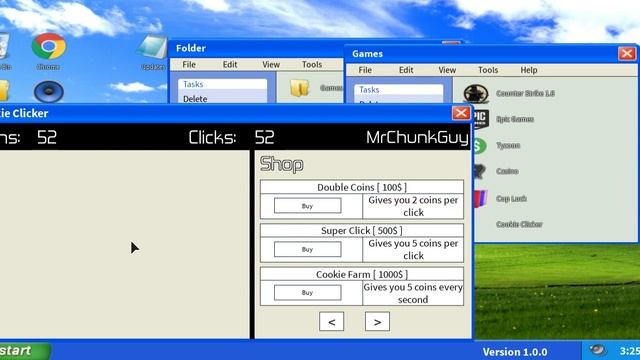
Task: Click Tasks header in Folder window
Action: [x=223, y=84]
